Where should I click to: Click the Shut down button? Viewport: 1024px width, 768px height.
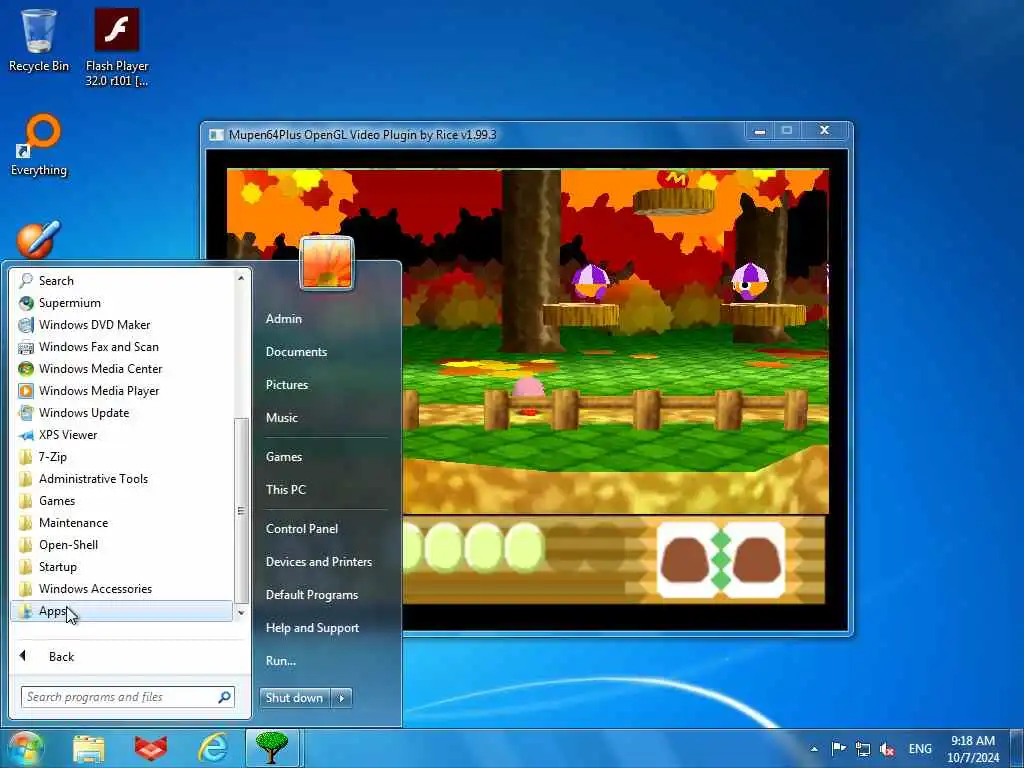pos(295,698)
